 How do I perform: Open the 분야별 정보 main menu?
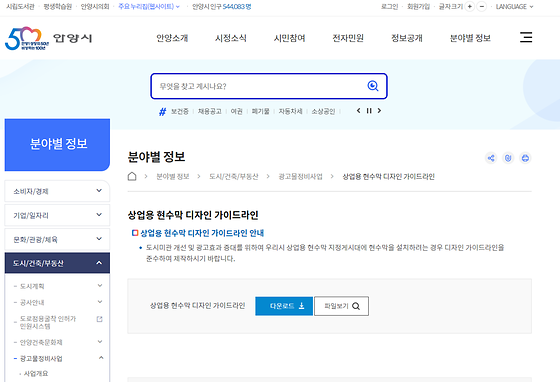(x=470, y=38)
